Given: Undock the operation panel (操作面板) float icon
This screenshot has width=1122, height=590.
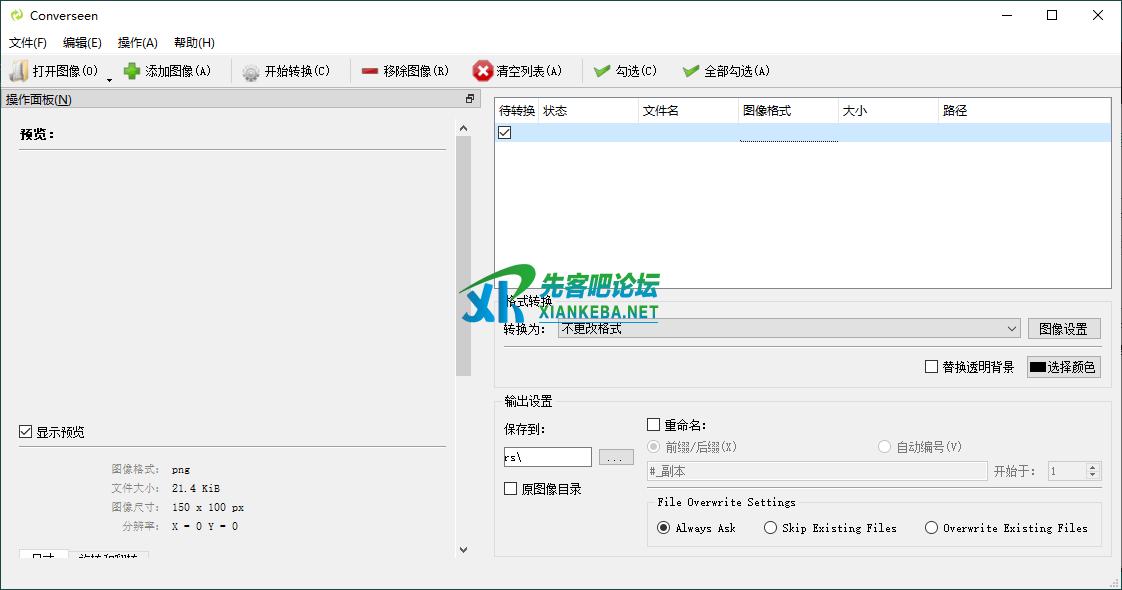Looking at the screenshot, I should [470, 99].
